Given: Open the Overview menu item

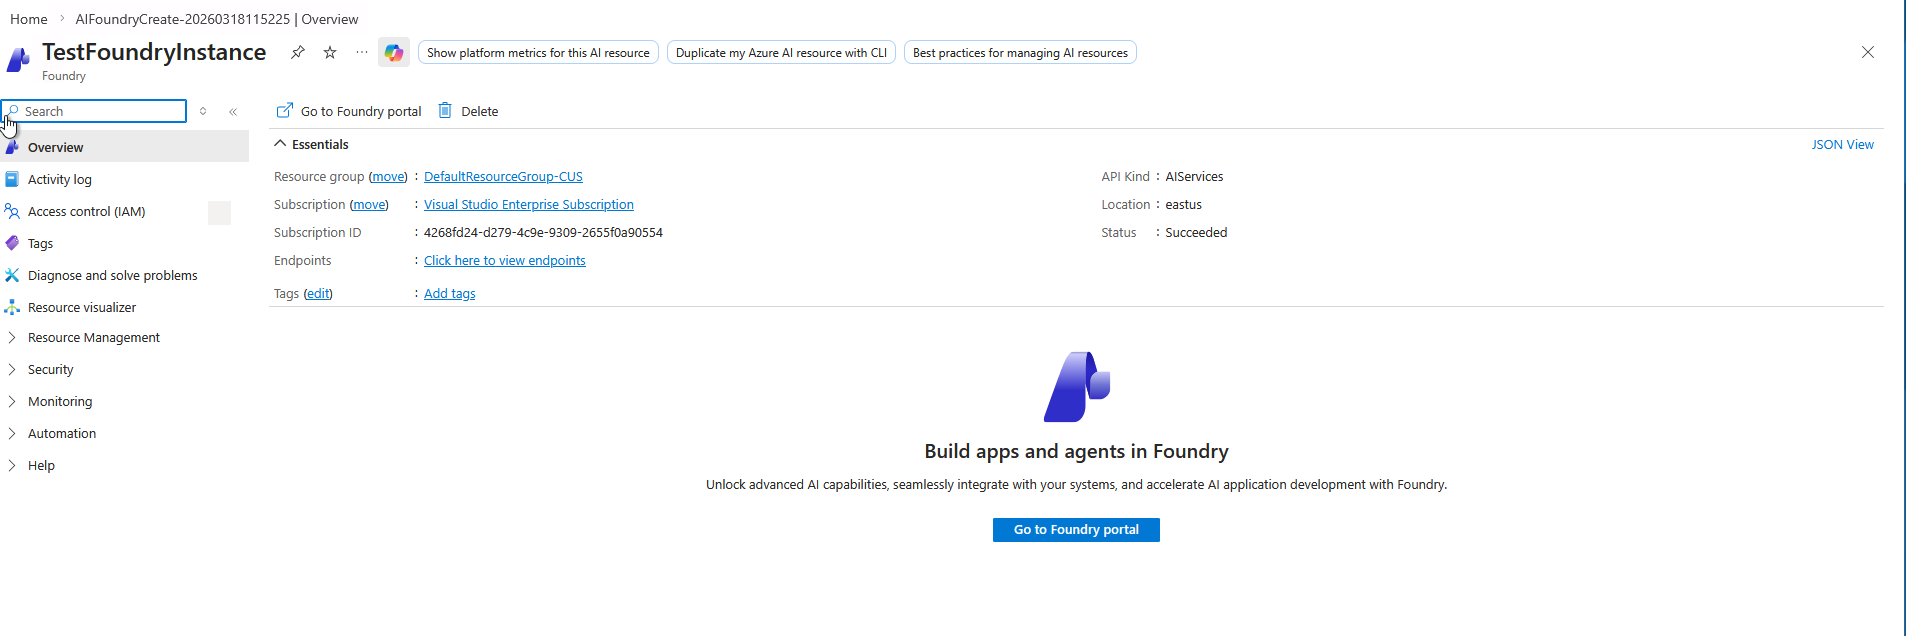Looking at the screenshot, I should point(124,147).
